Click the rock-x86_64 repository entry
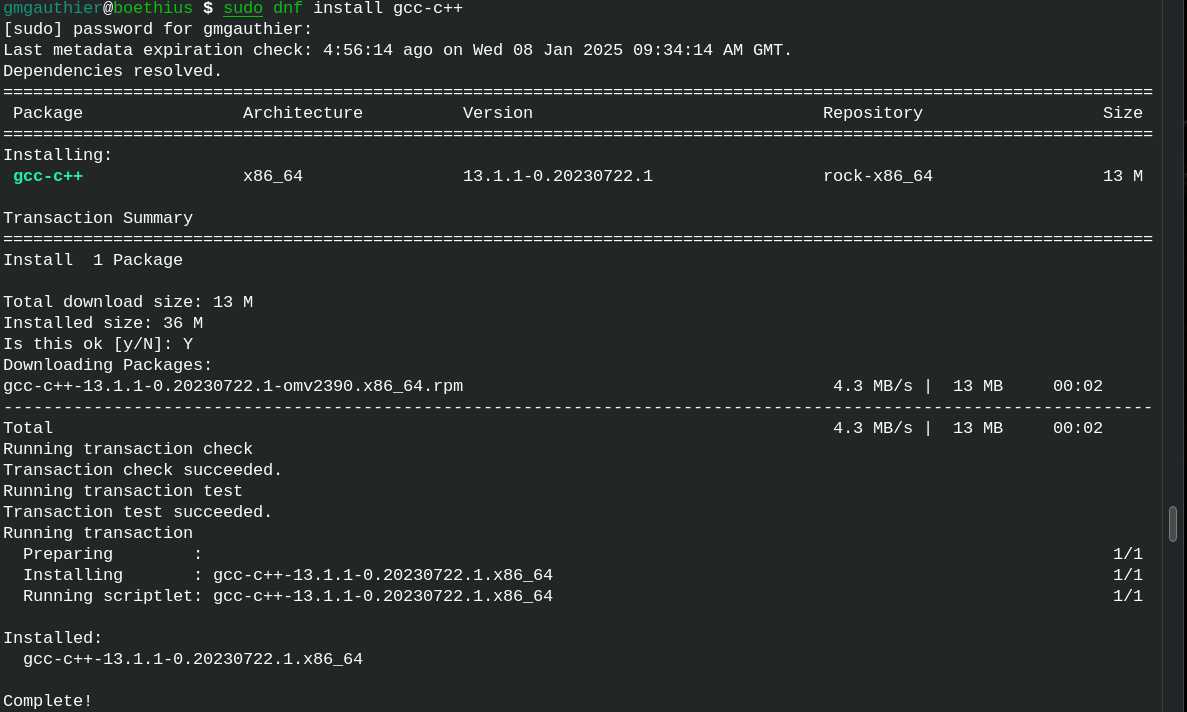This screenshot has height=712, width=1187. (x=877, y=176)
